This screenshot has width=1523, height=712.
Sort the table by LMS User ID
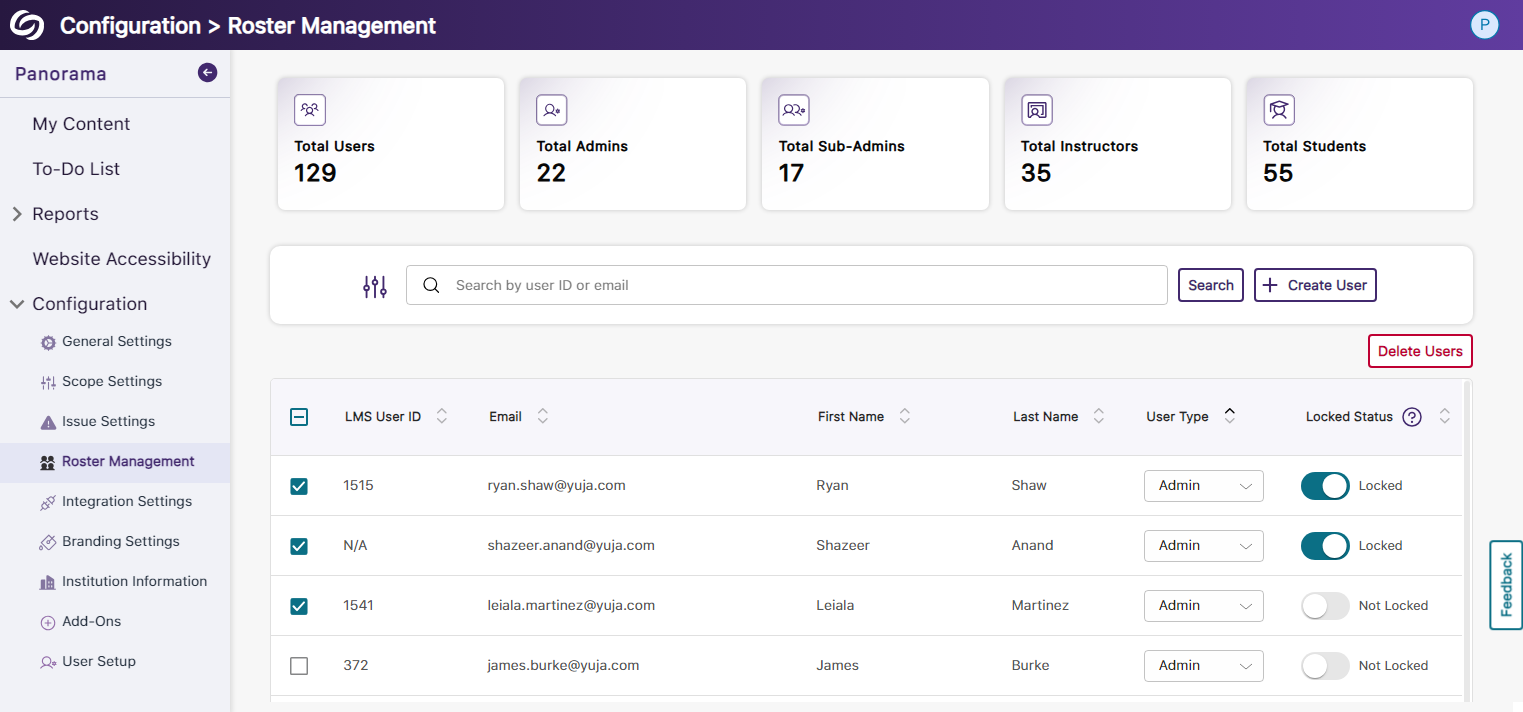click(441, 416)
